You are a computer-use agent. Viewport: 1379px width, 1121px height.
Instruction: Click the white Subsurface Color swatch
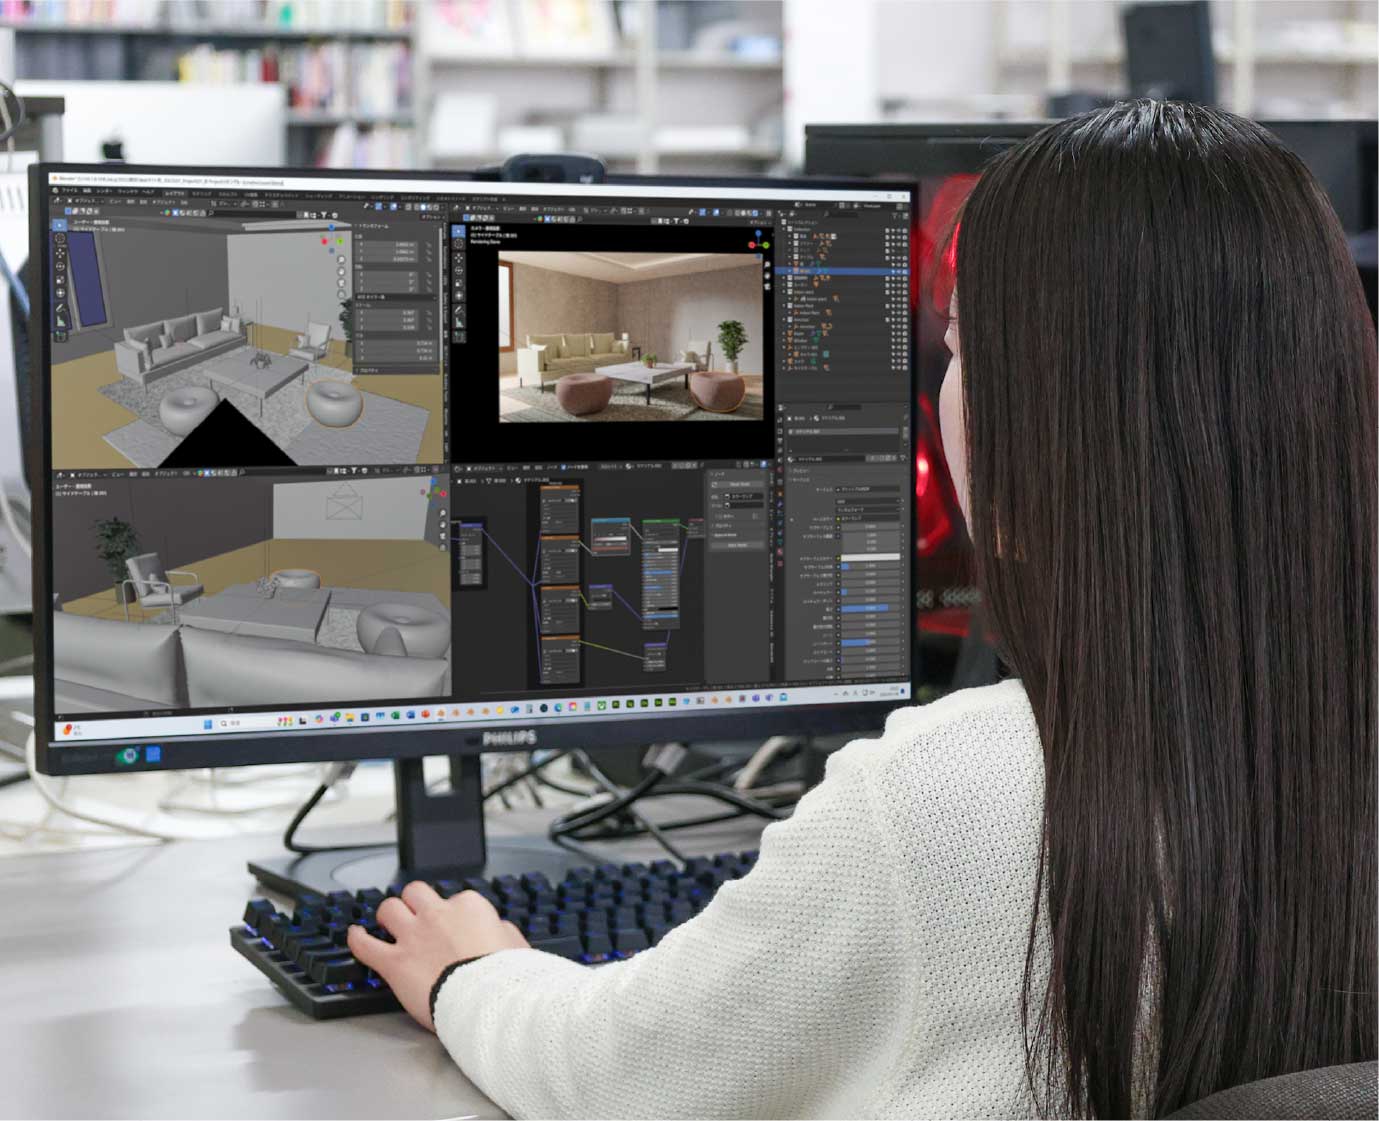coord(870,557)
